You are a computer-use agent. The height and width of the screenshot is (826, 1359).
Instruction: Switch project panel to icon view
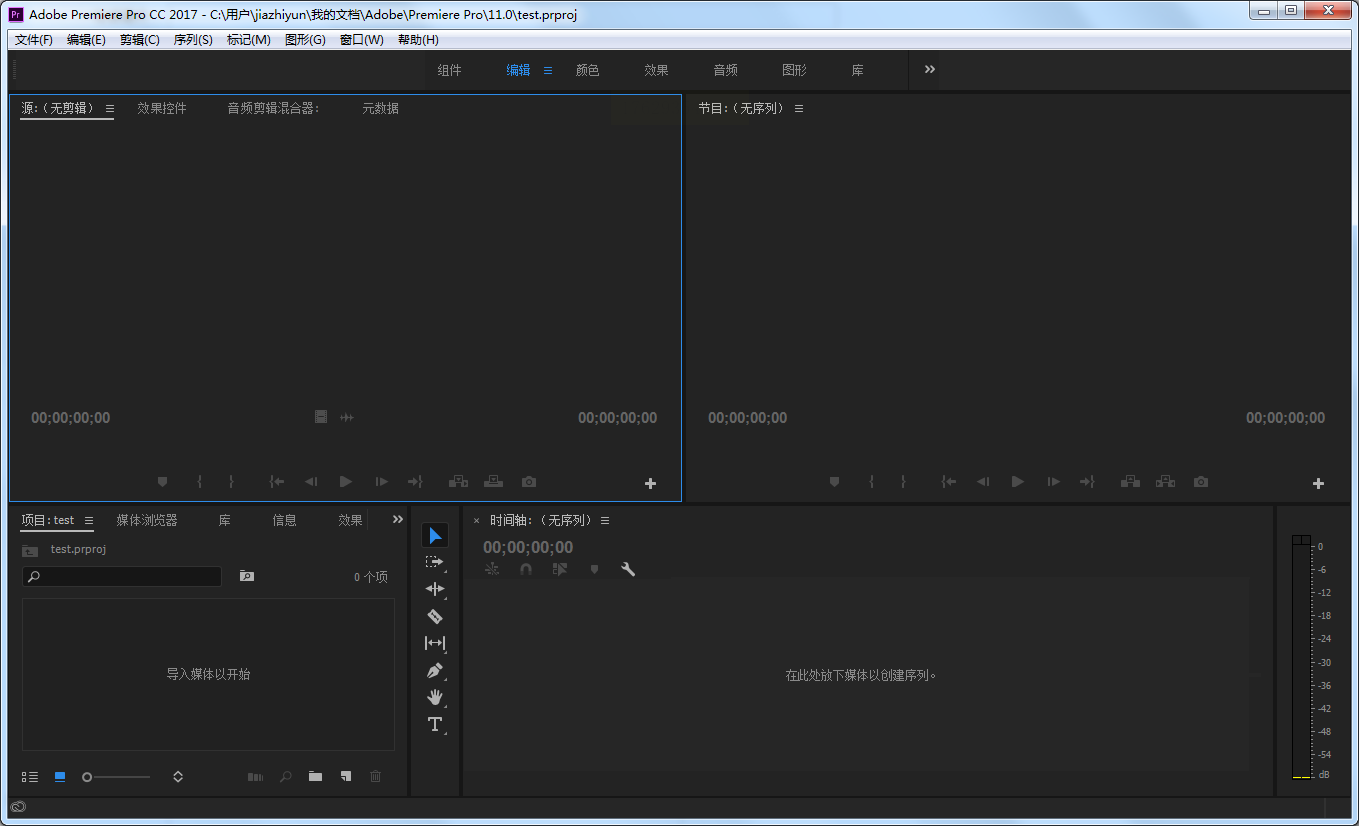coord(60,776)
